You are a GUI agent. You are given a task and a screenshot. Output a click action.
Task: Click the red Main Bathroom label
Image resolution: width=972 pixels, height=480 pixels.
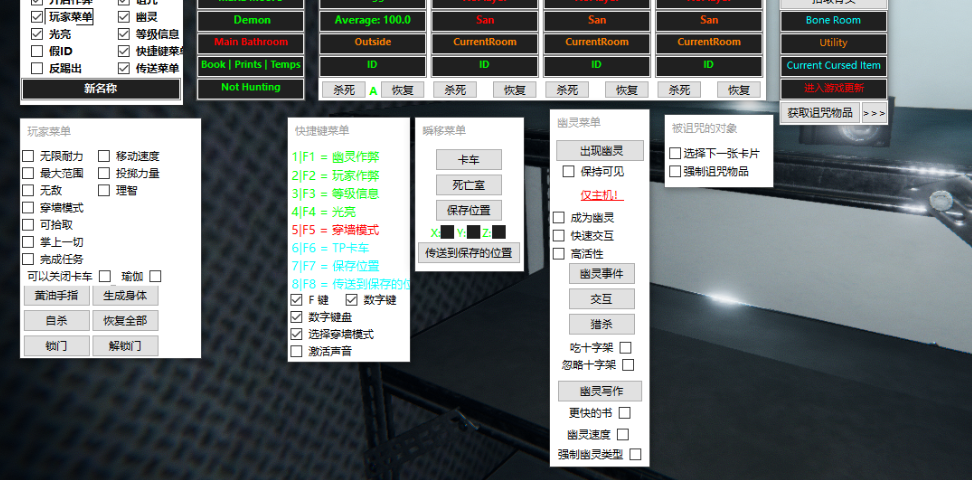[251, 42]
